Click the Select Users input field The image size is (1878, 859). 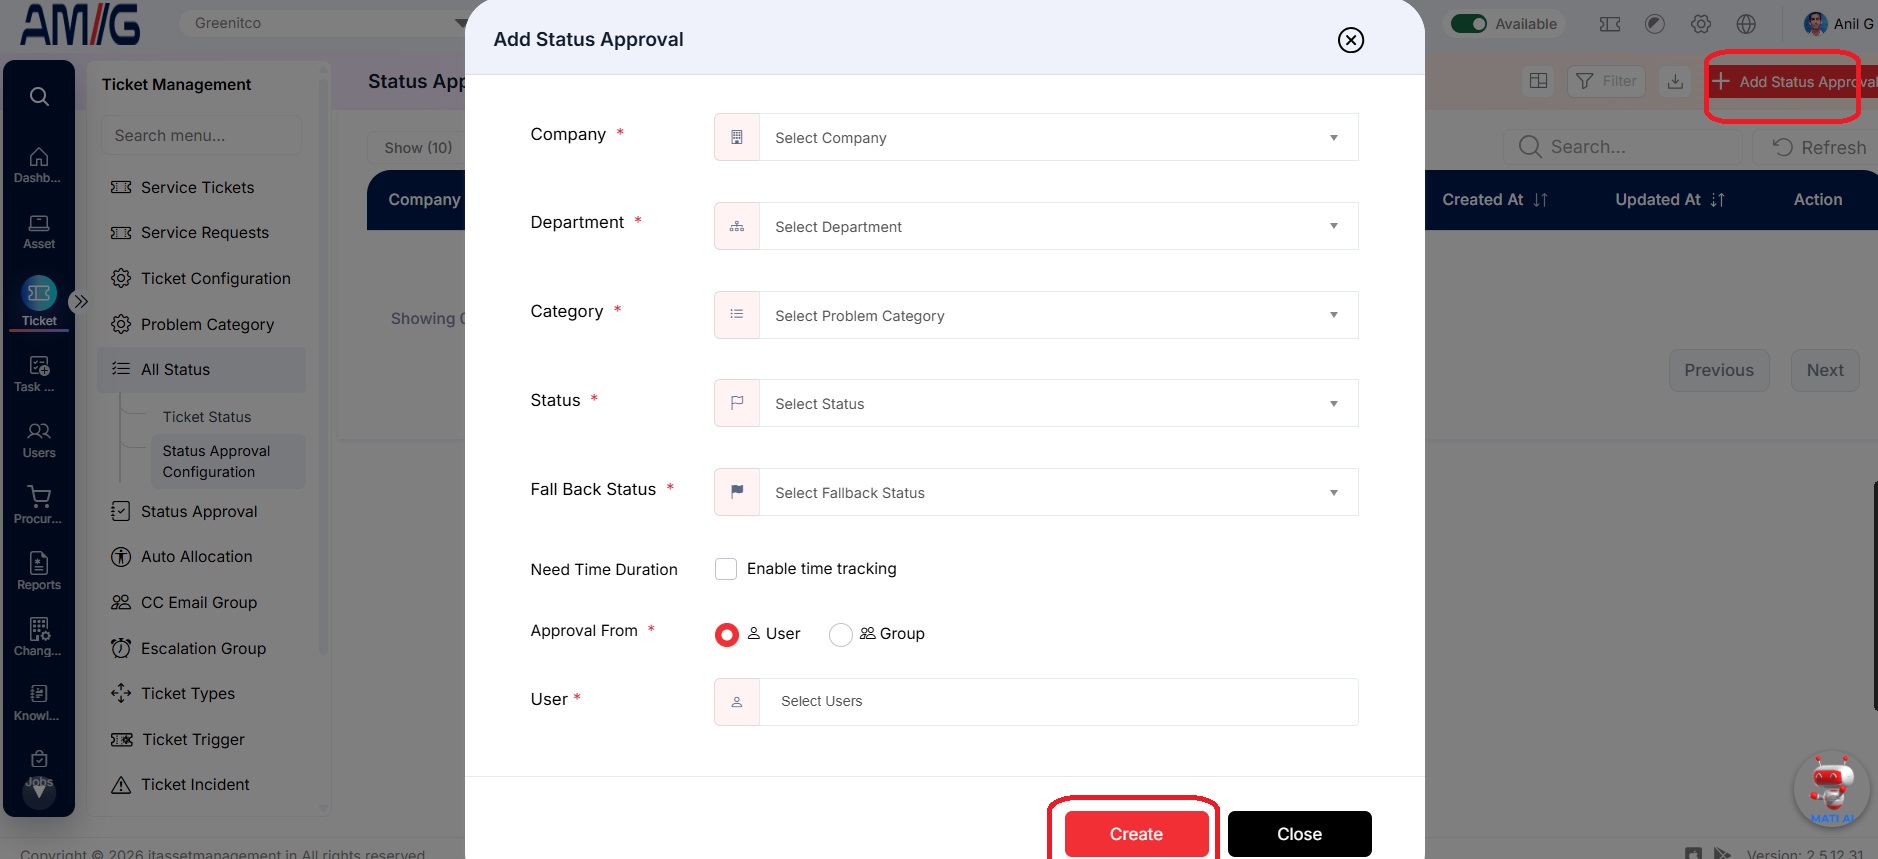(1036, 702)
